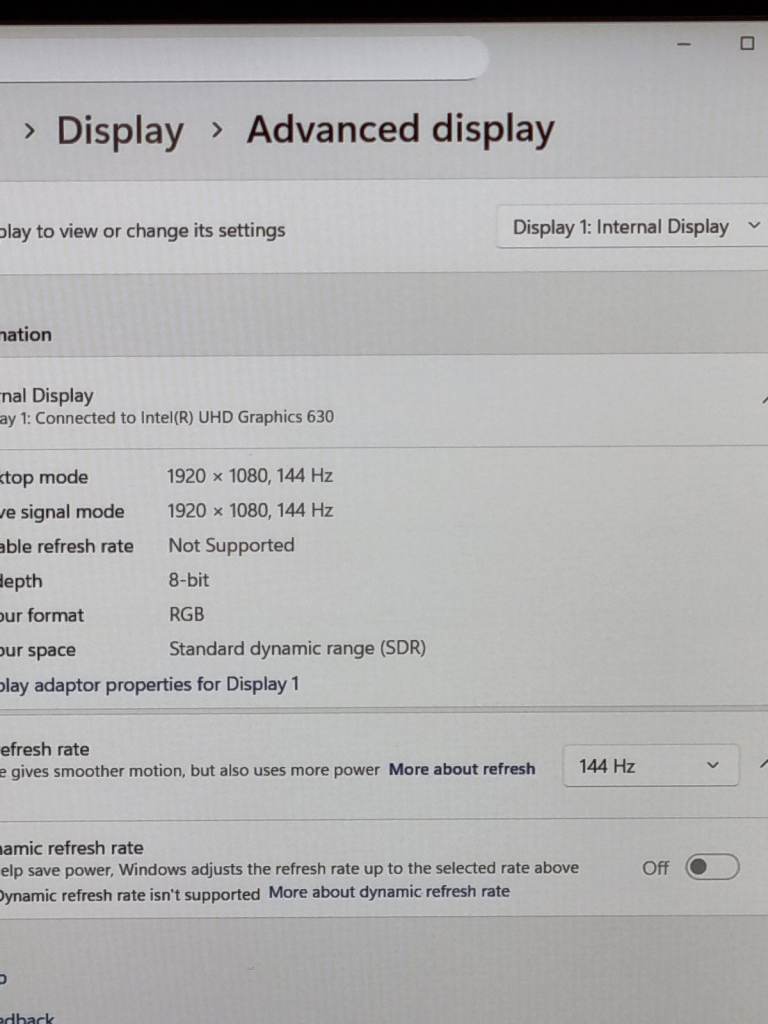The width and height of the screenshot is (768, 1024).
Task: Click Standard dynamic range (SDR) value
Action: tap(297, 649)
